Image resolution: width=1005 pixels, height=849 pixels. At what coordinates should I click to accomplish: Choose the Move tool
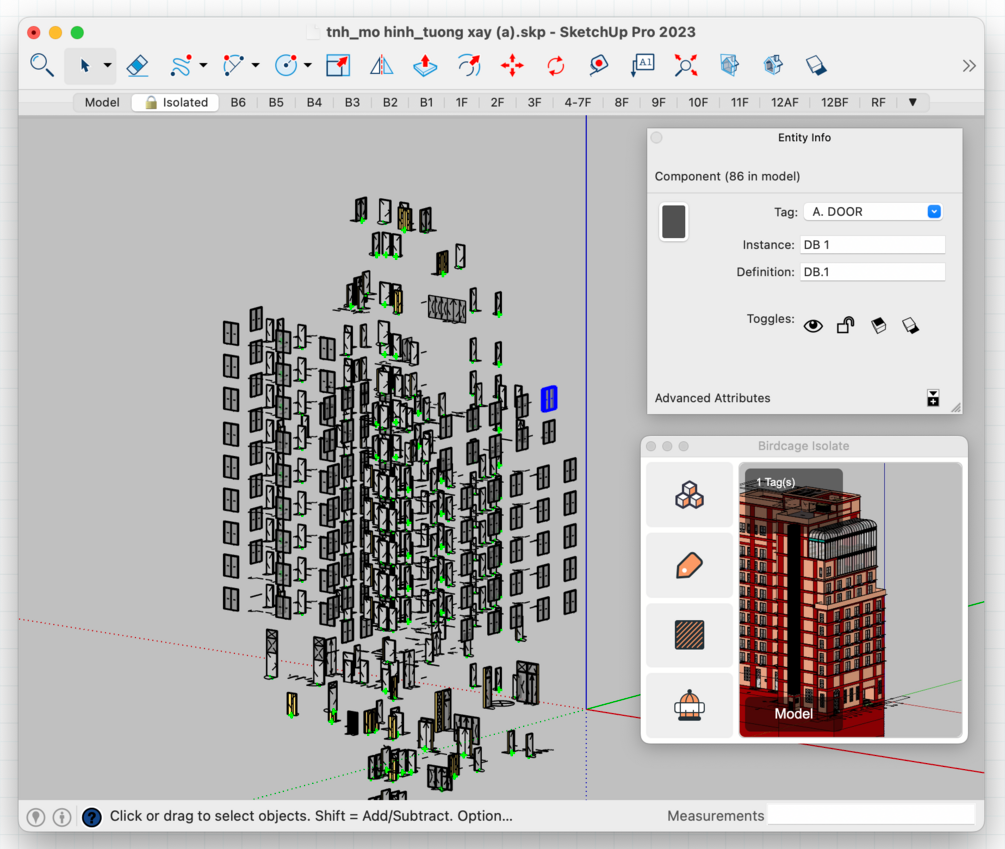tap(512, 66)
